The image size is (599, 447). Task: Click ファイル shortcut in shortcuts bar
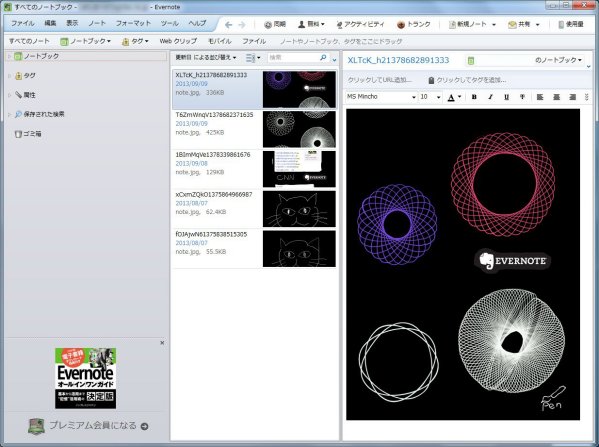tap(254, 41)
